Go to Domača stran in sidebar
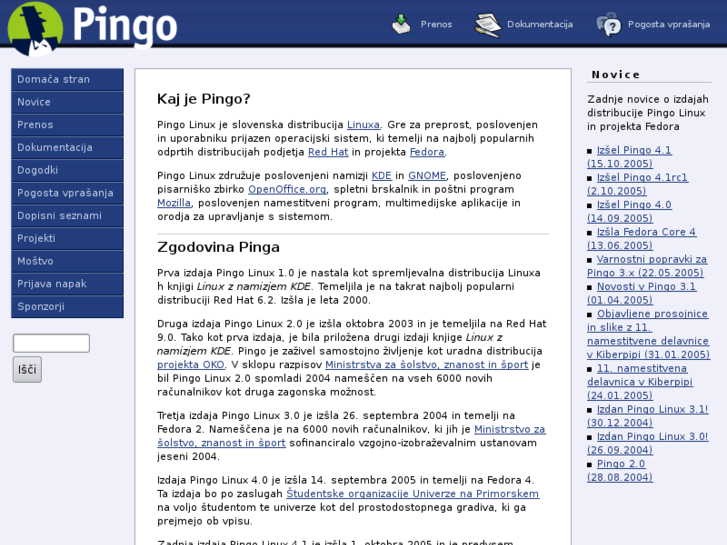The width and height of the screenshot is (727, 545). point(67,79)
